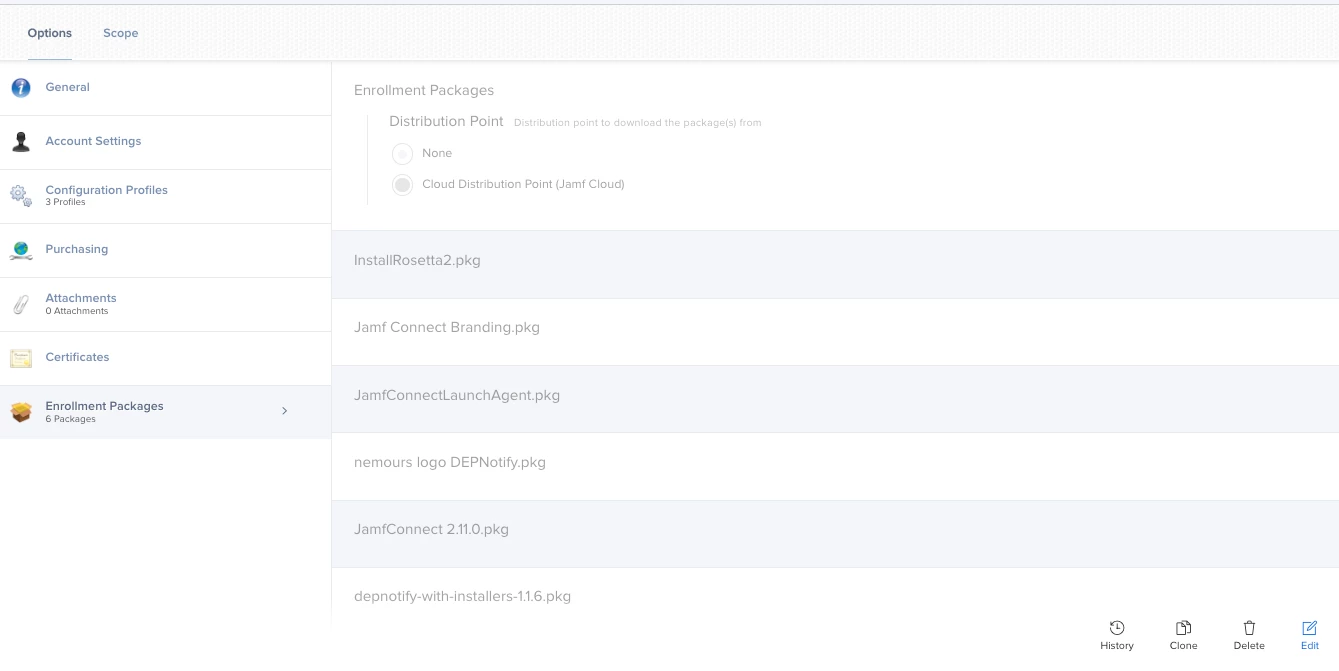Click the '3 Profiles' subtitle
The width and height of the screenshot is (1339, 671).
pos(66,202)
